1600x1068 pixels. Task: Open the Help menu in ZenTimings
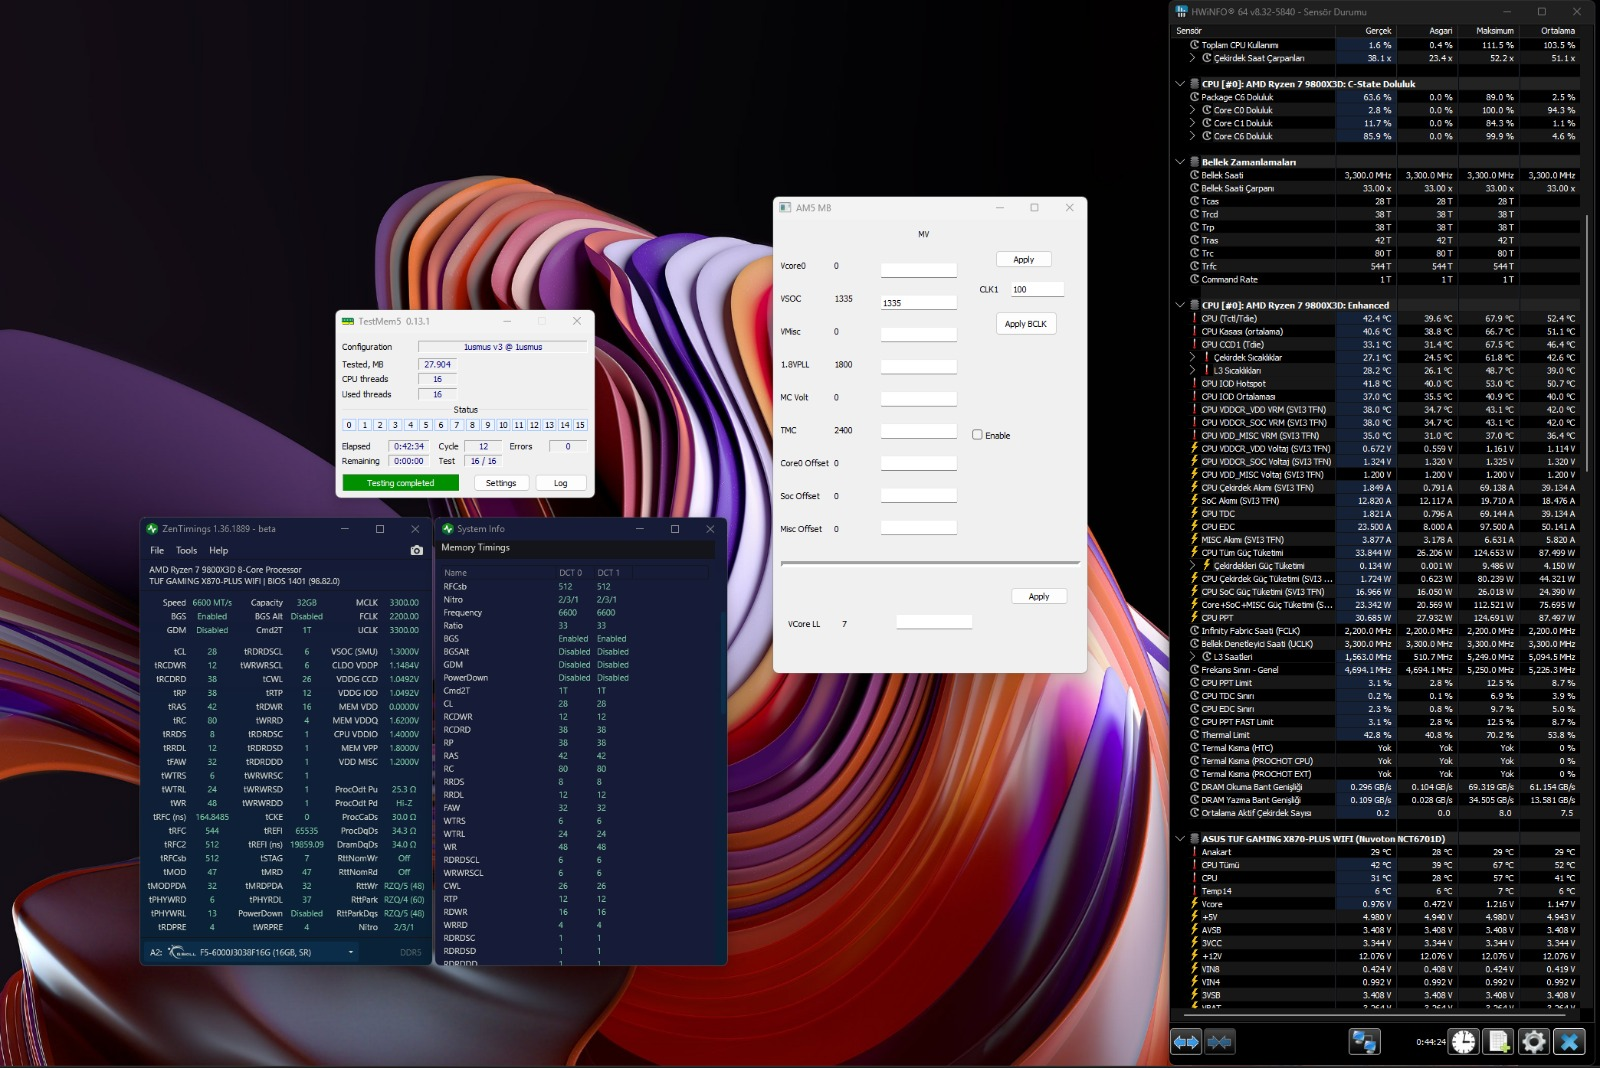pyautogui.click(x=218, y=550)
